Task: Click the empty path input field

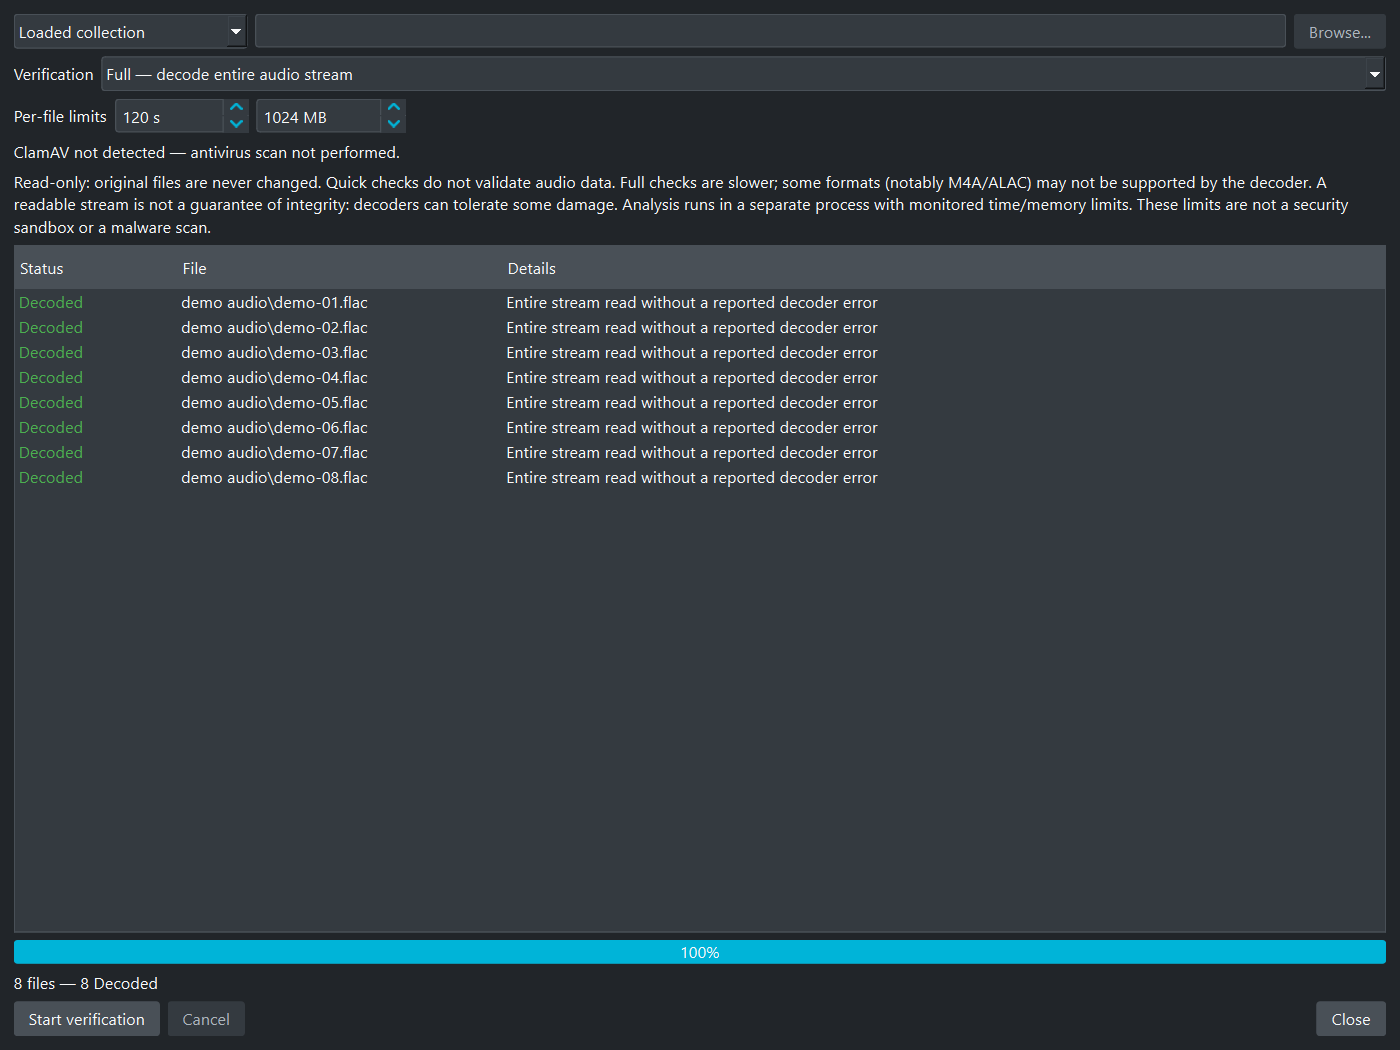Action: pyautogui.click(x=770, y=32)
